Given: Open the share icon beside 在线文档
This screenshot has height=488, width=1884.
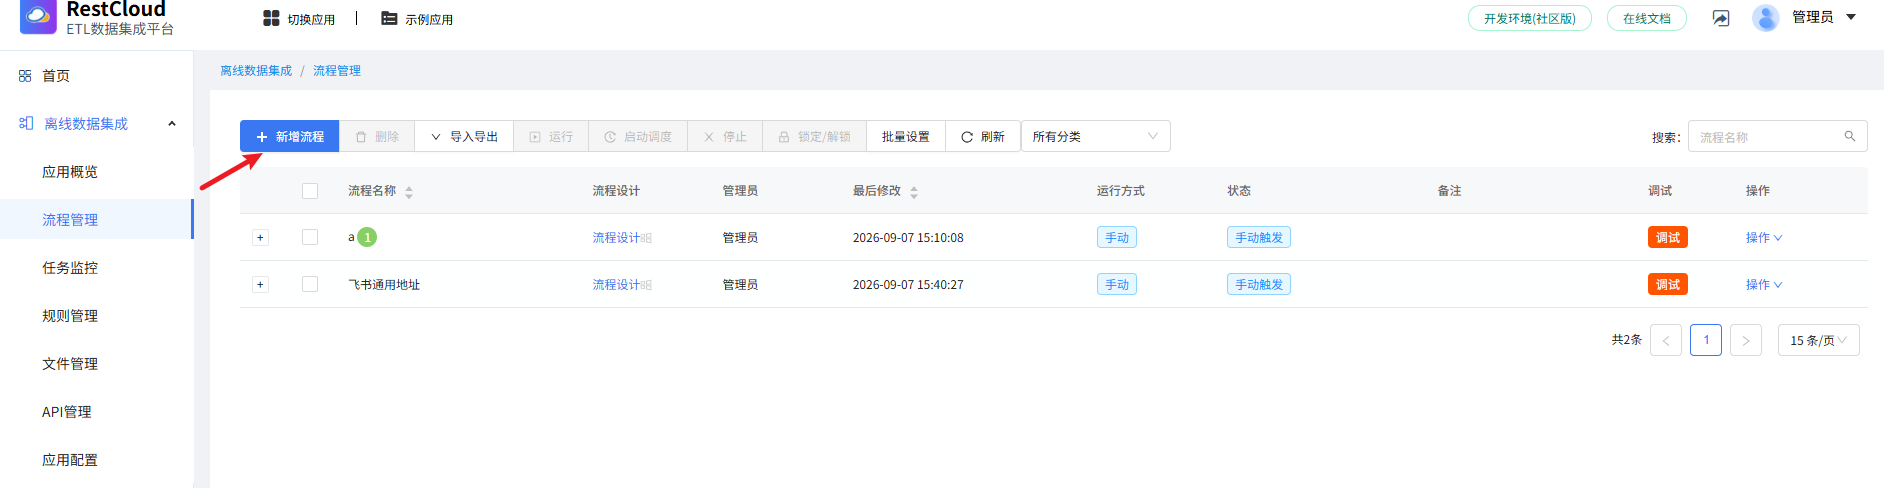Looking at the screenshot, I should point(1721,18).
